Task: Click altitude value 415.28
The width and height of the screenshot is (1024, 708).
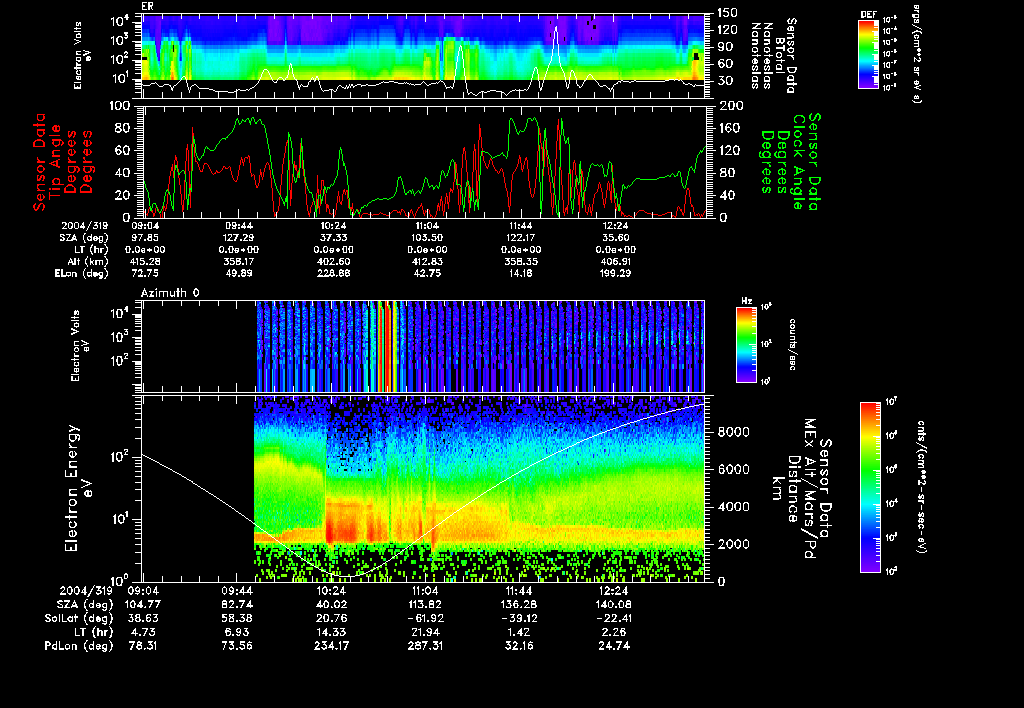Action: tap(145, 261)
